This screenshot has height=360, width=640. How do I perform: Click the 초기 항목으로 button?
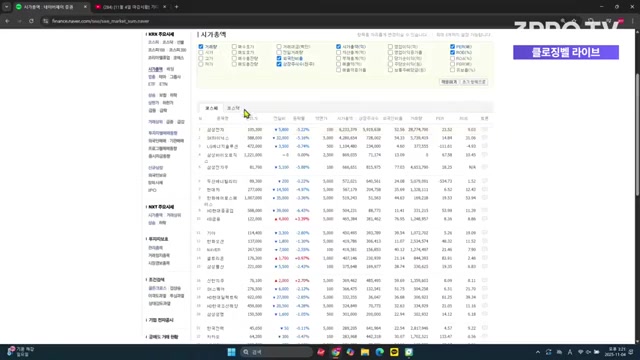click(x=474, y=82)
